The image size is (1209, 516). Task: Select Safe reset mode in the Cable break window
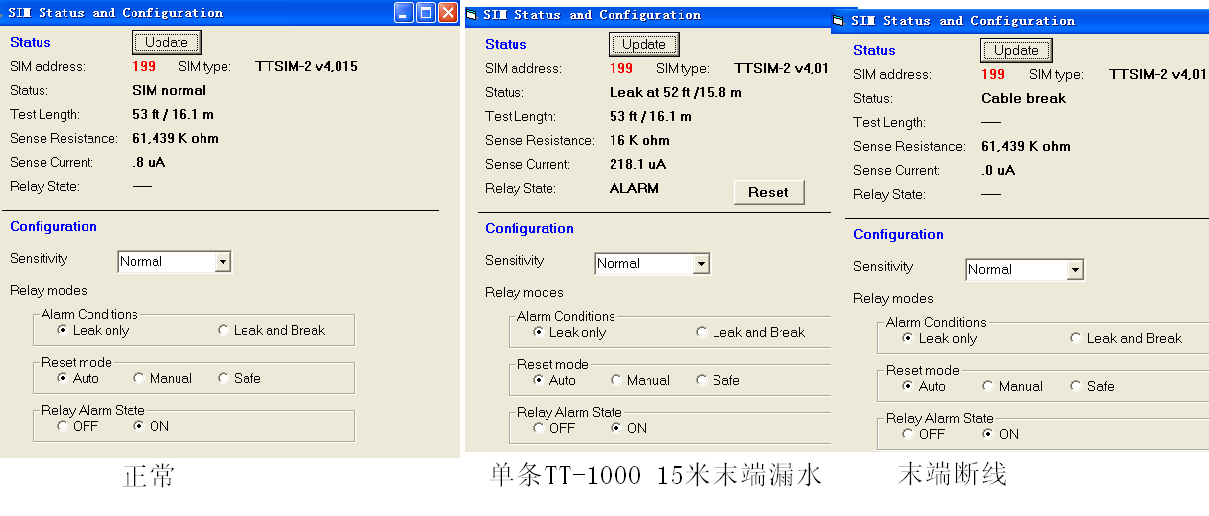pos(1076,387)
